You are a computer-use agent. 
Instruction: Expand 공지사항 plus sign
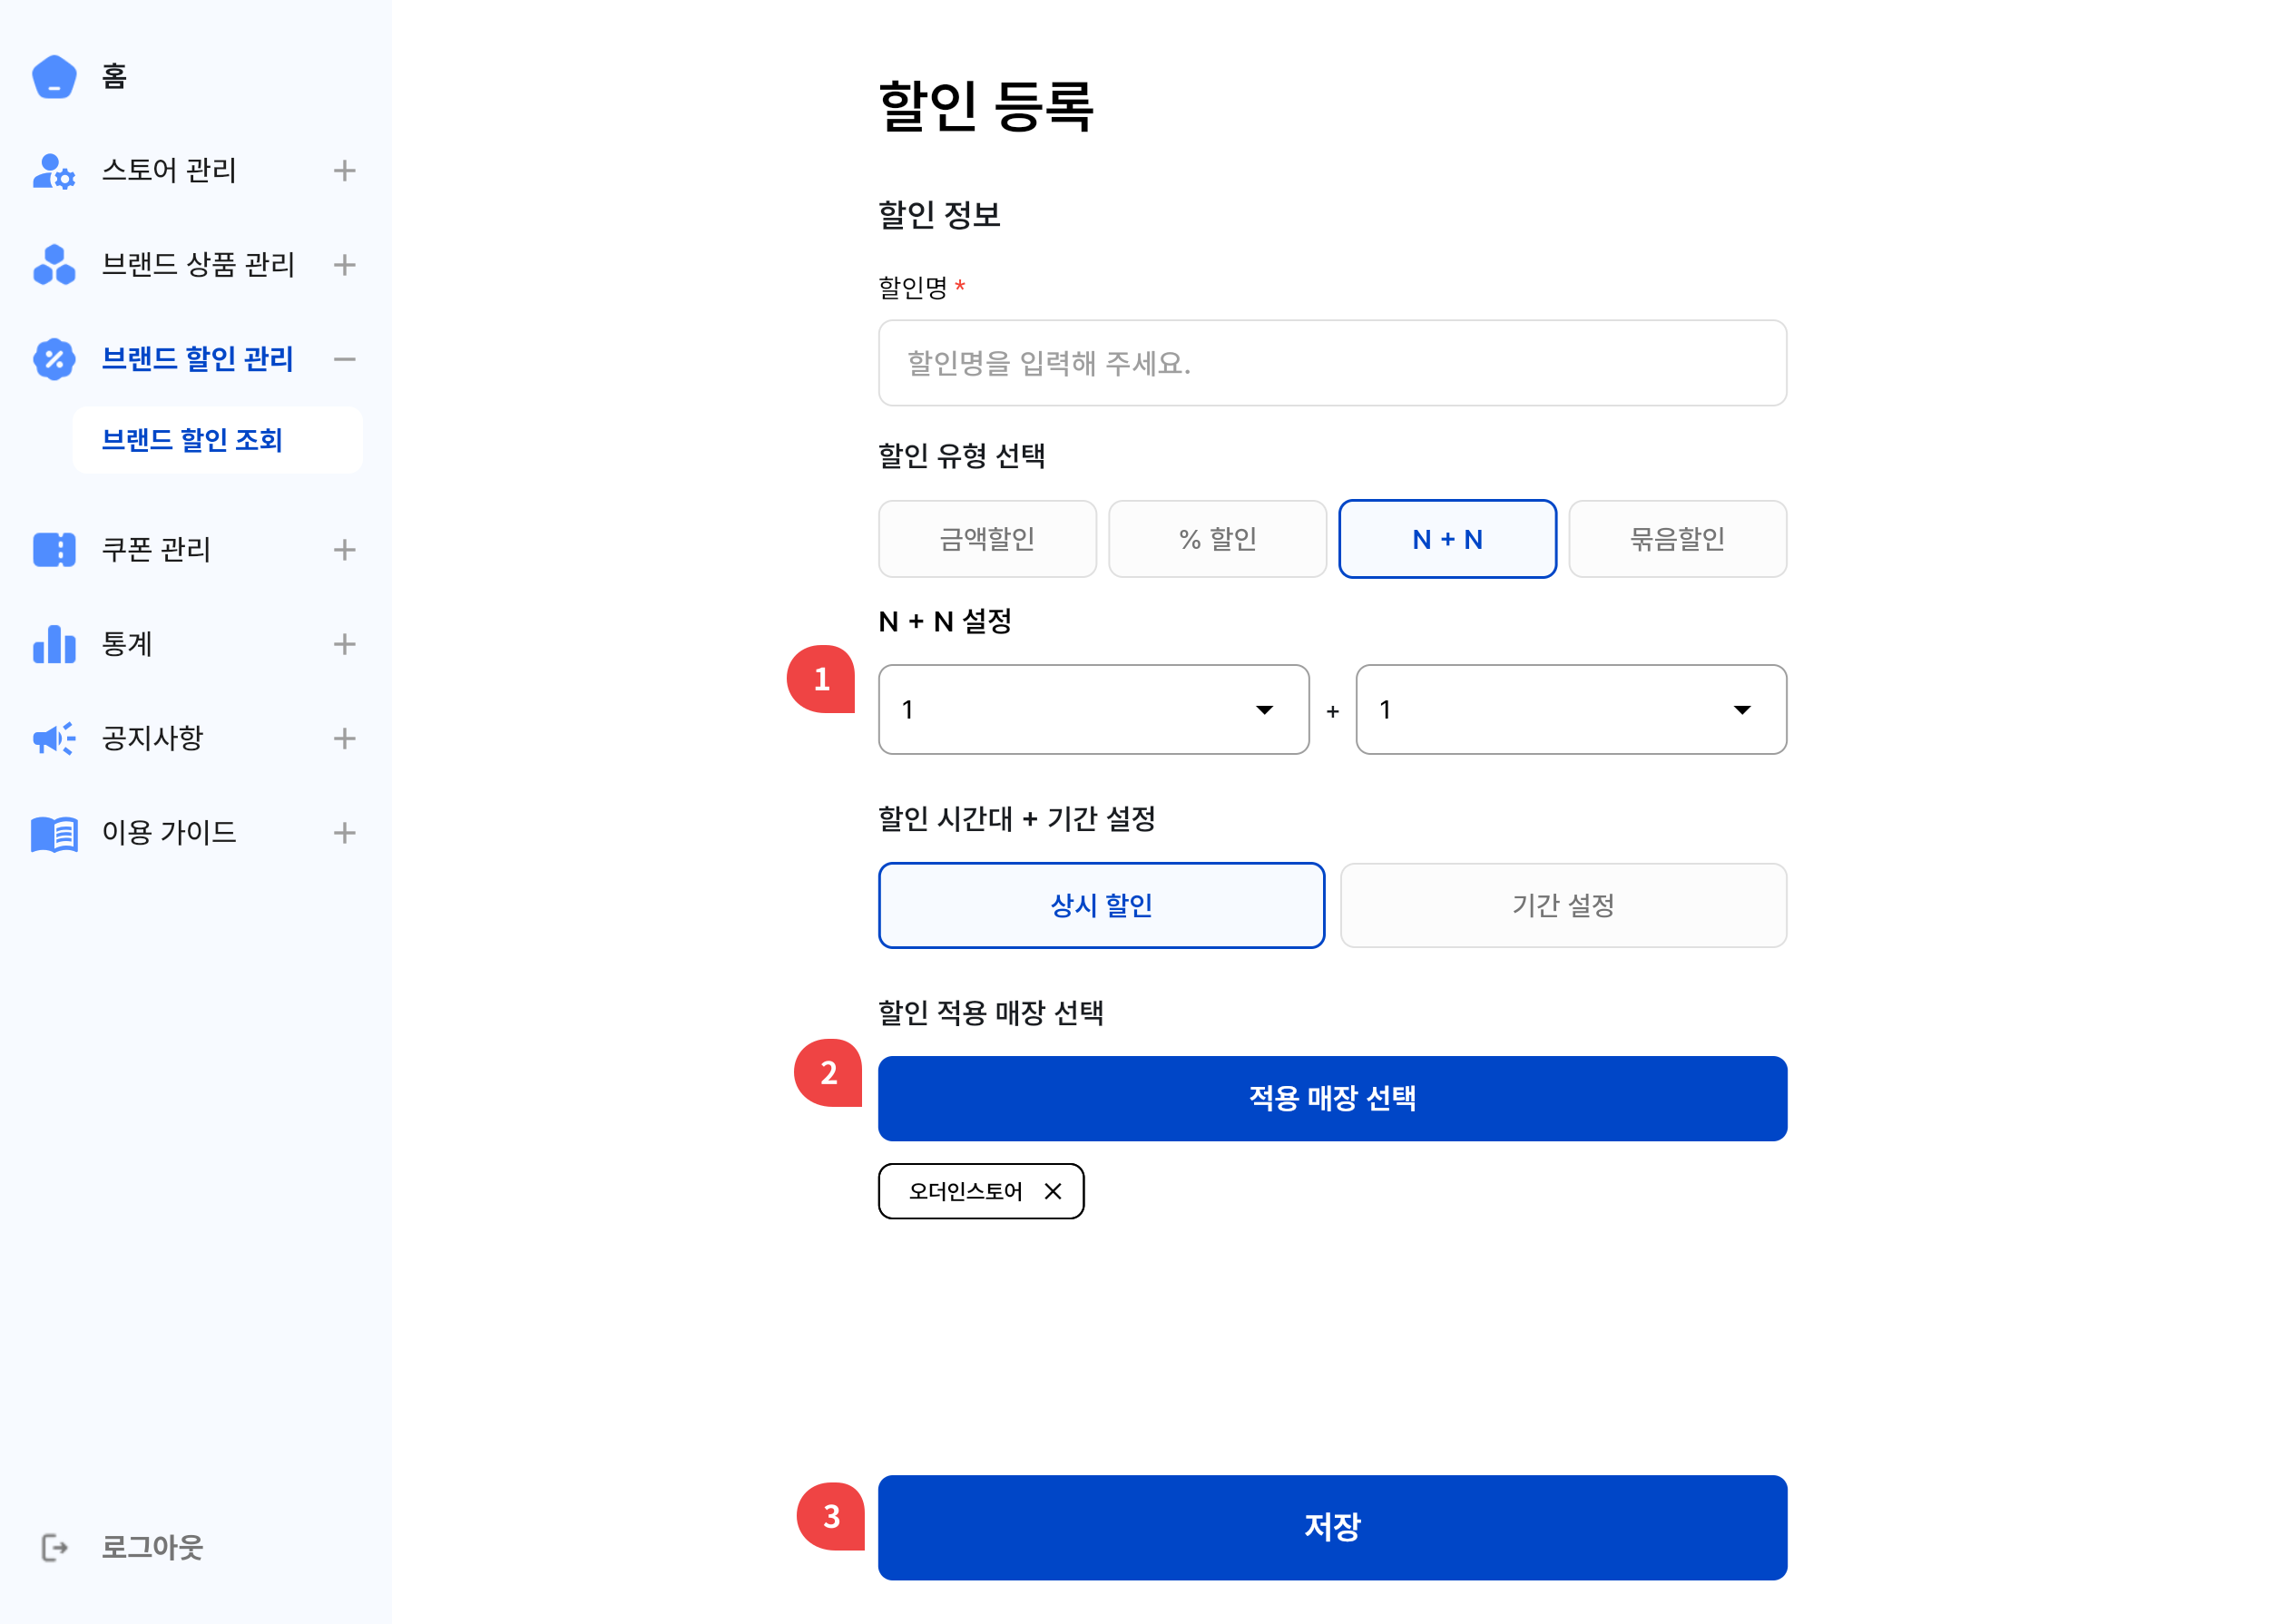coord(345,738)
